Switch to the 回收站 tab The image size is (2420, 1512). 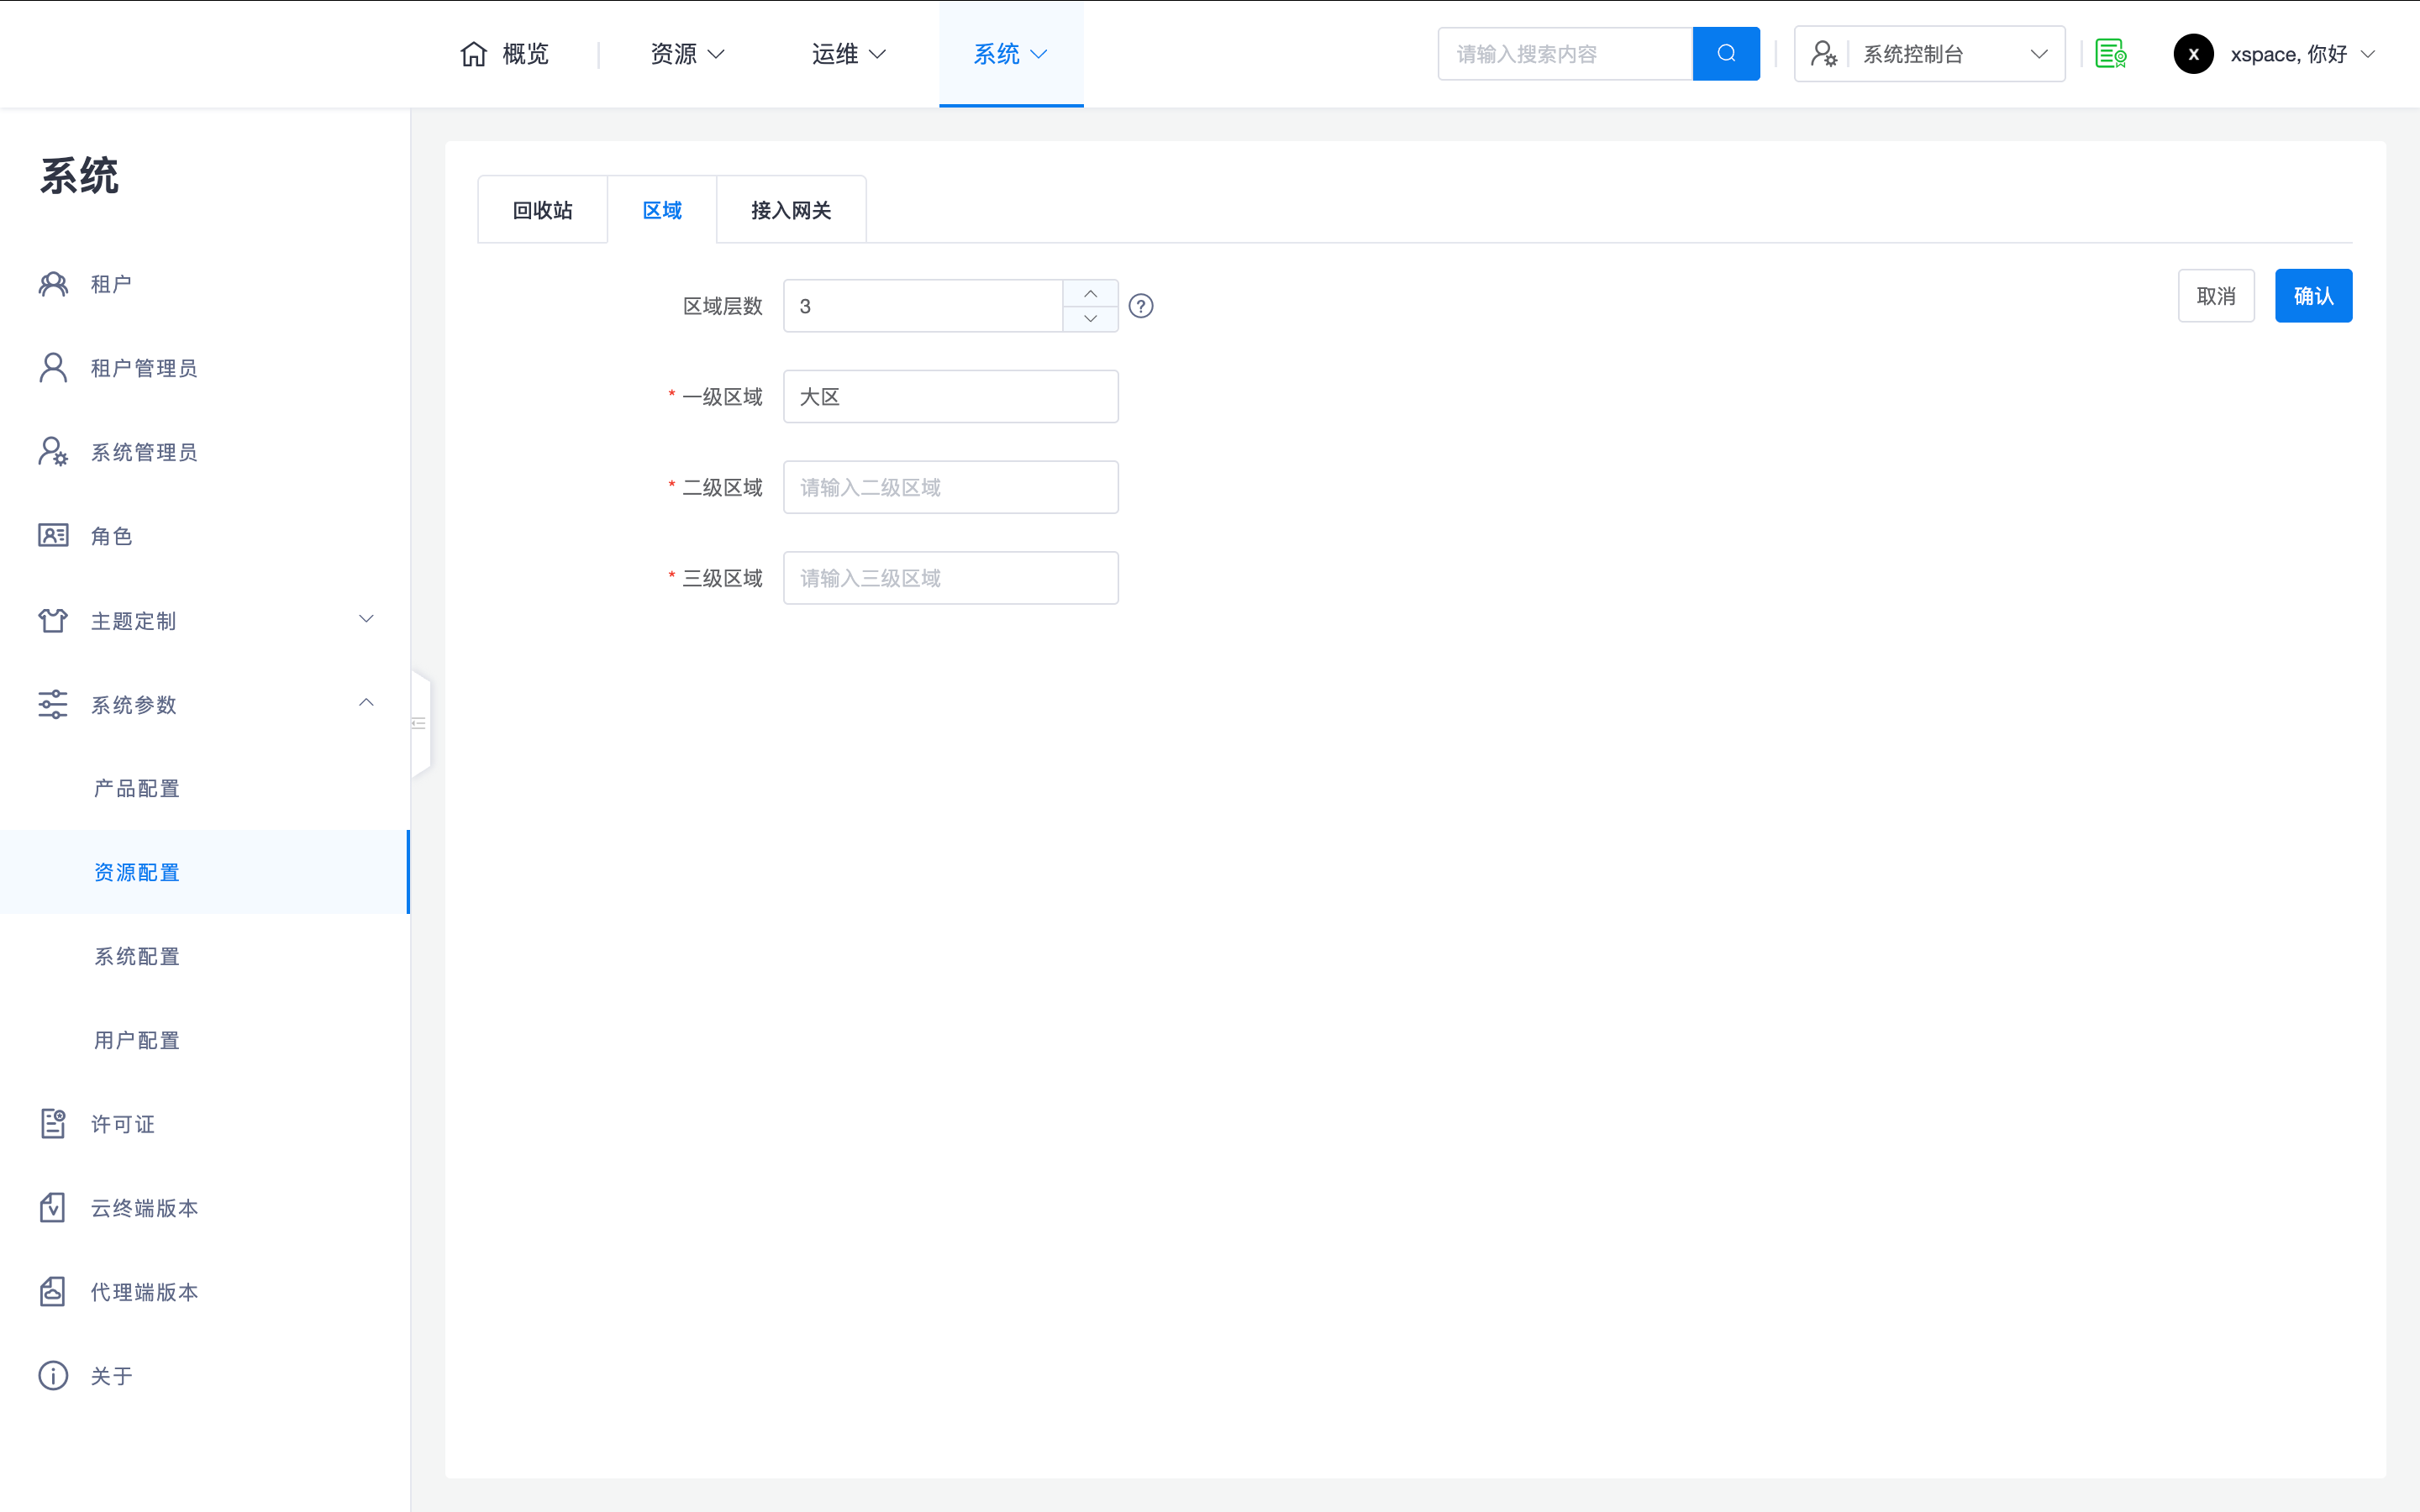coord(542,210)
